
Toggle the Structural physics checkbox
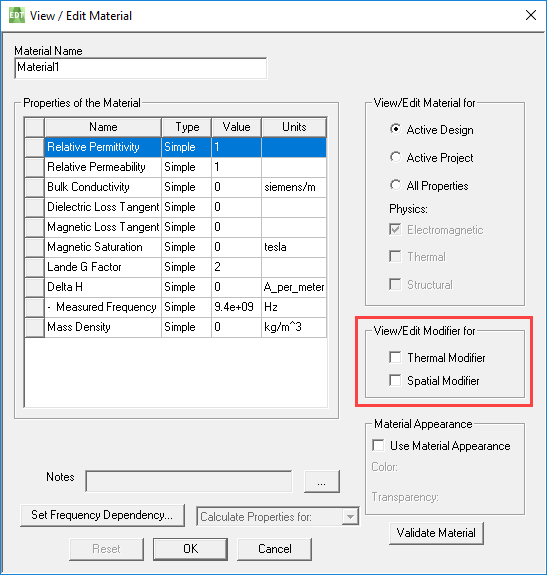[395, 284]
